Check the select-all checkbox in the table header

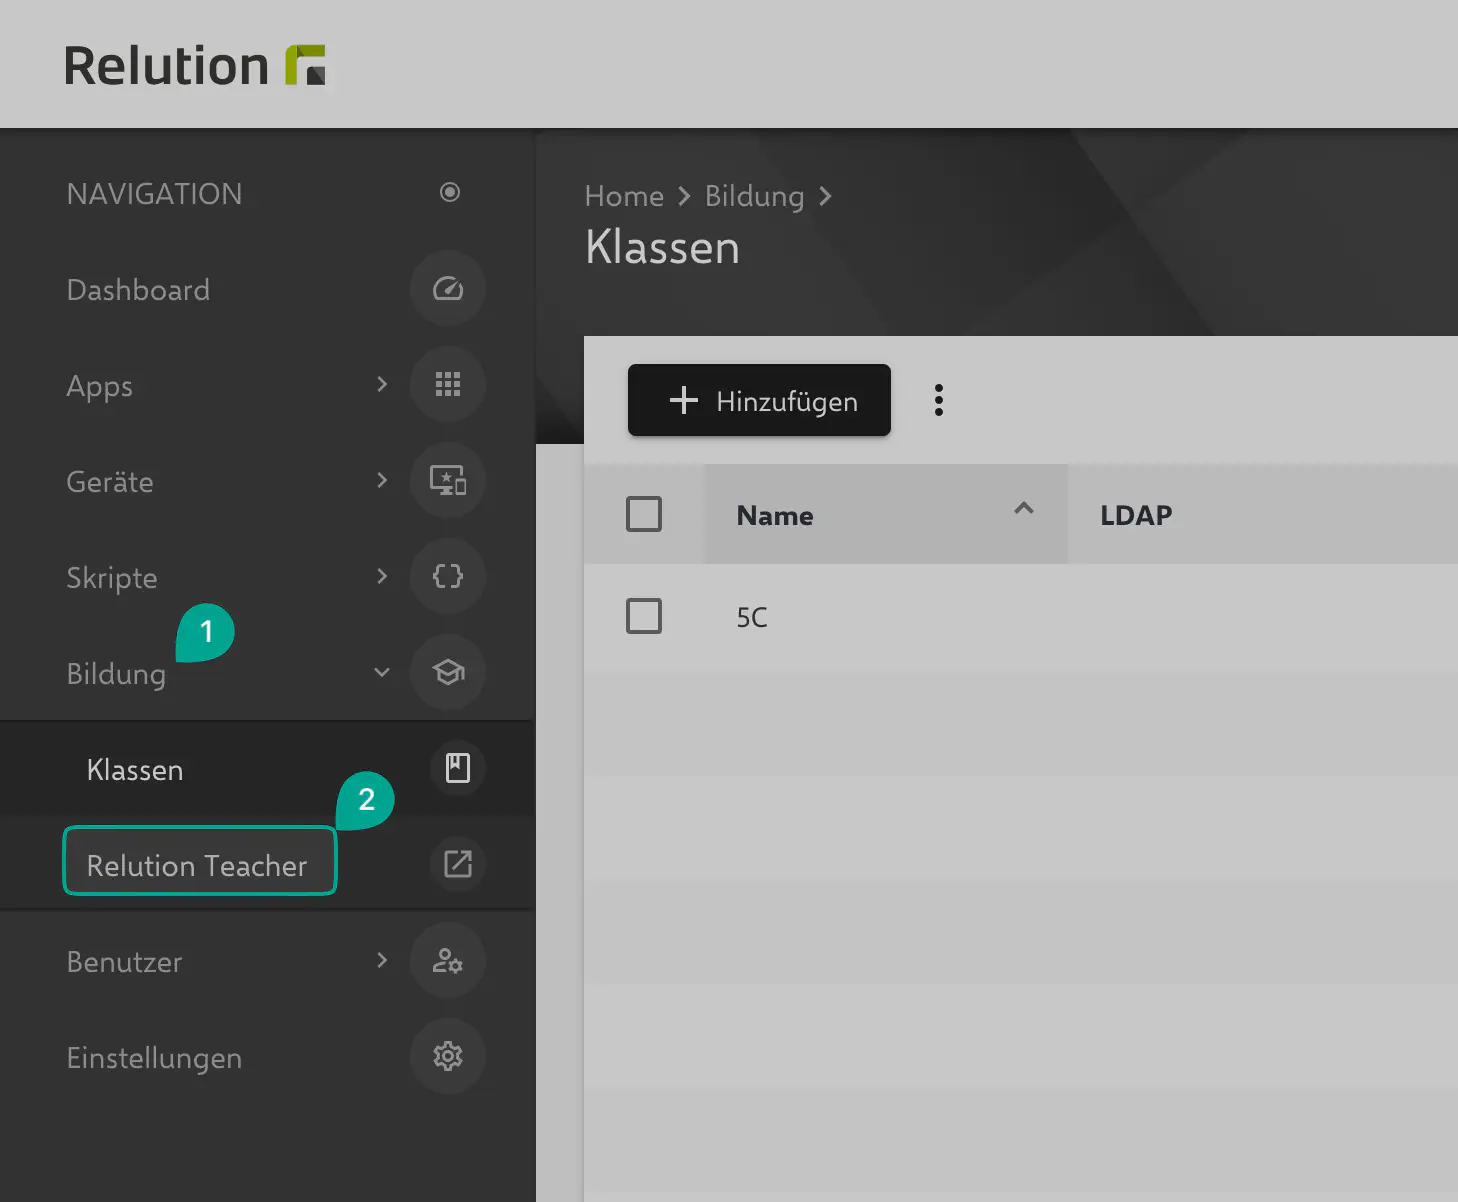point(644,513)
